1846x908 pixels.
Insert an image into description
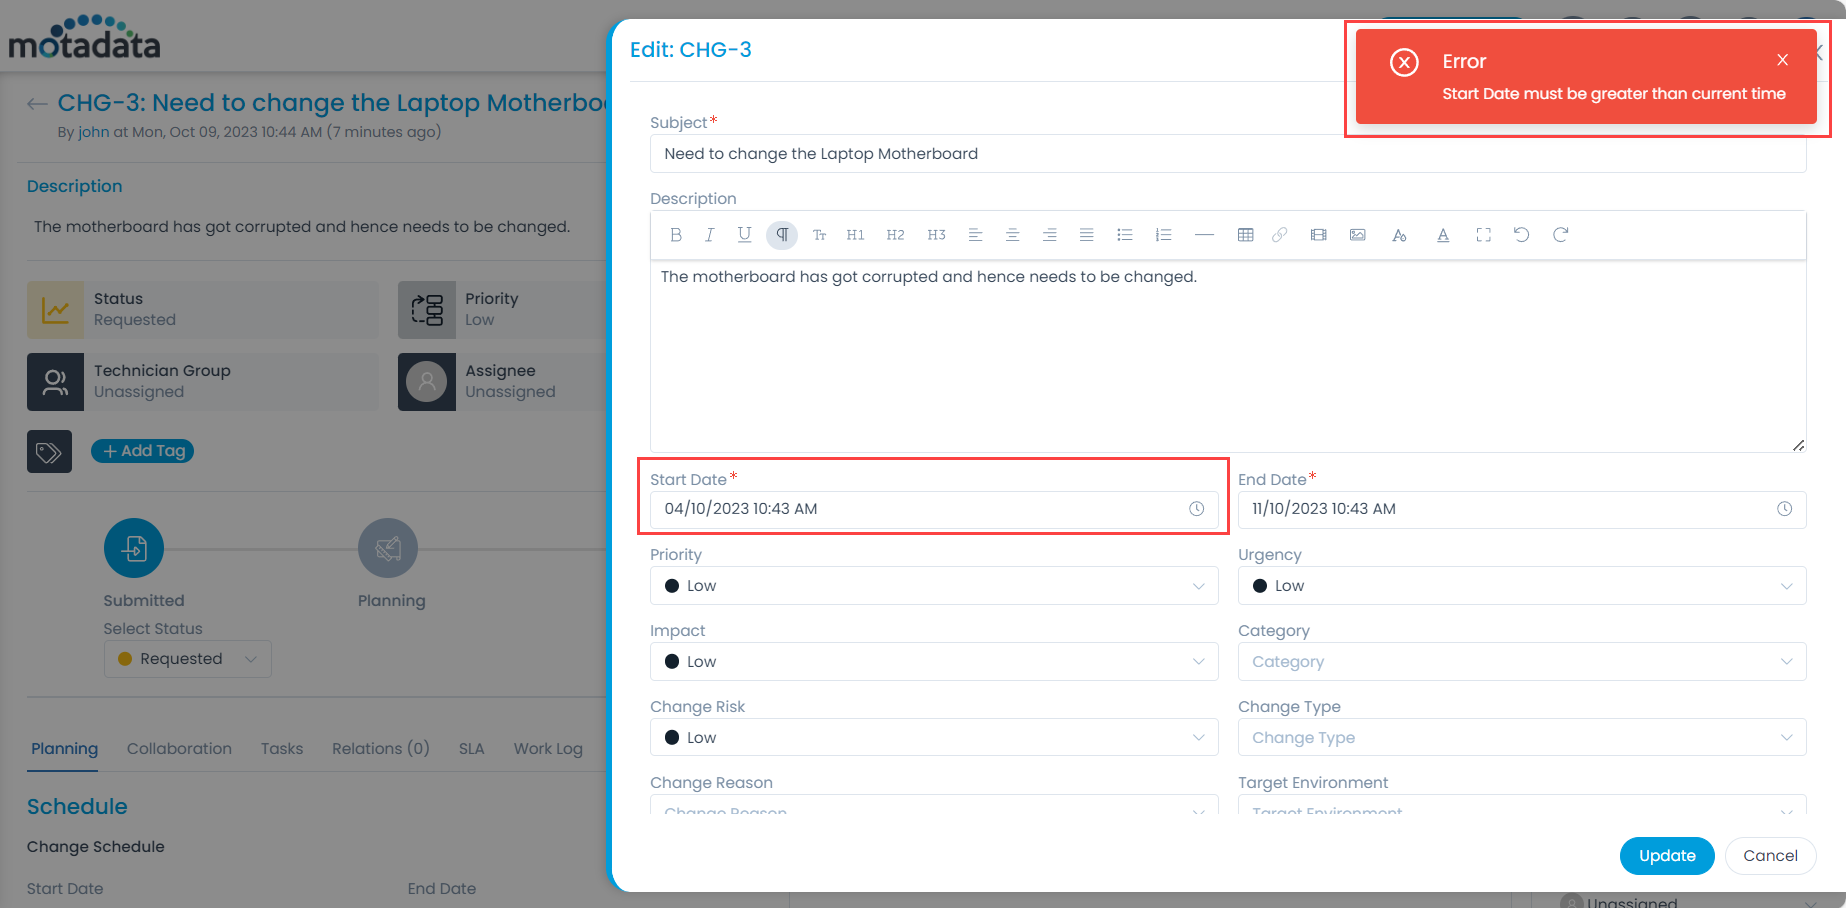pyautogui.click(x=1357, y=235)
